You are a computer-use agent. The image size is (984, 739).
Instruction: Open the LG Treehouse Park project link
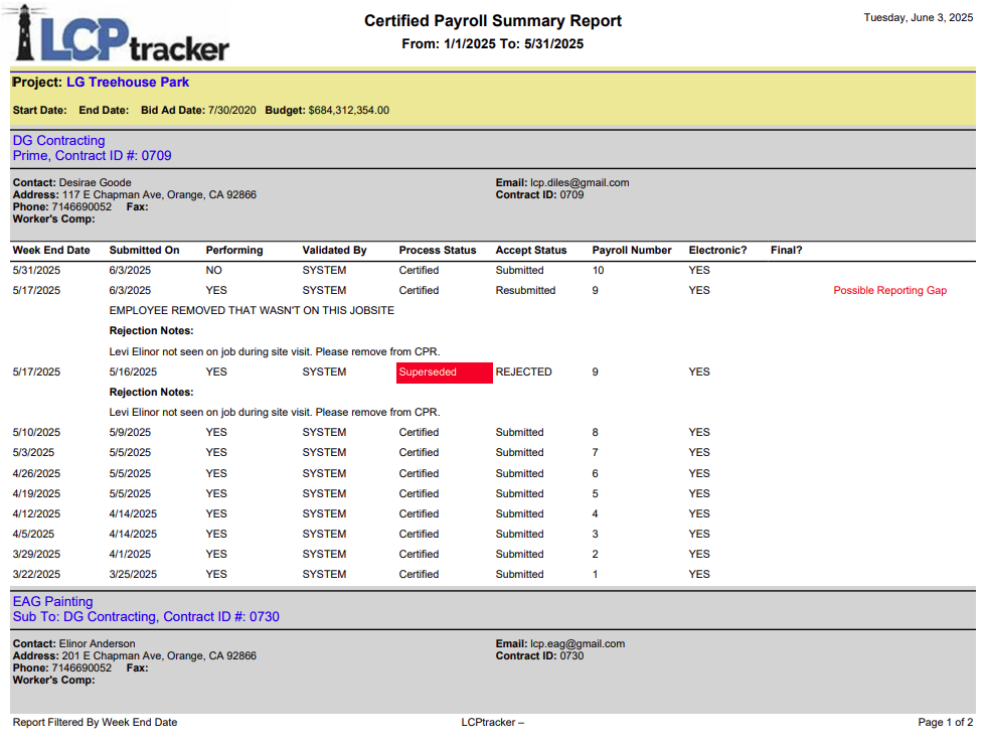[x=127, y=82]
